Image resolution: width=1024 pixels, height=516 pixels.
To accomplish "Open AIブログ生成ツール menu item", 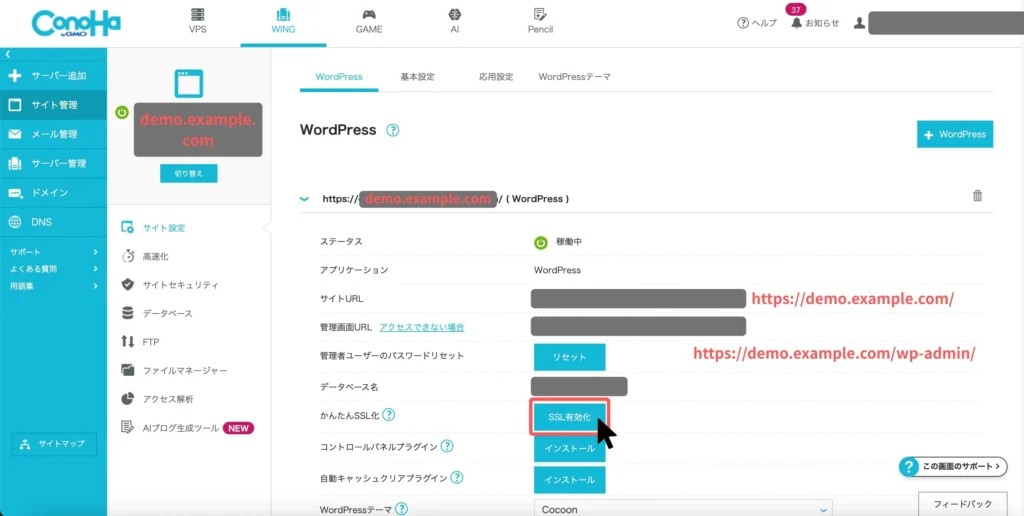I will coord(187,428).
